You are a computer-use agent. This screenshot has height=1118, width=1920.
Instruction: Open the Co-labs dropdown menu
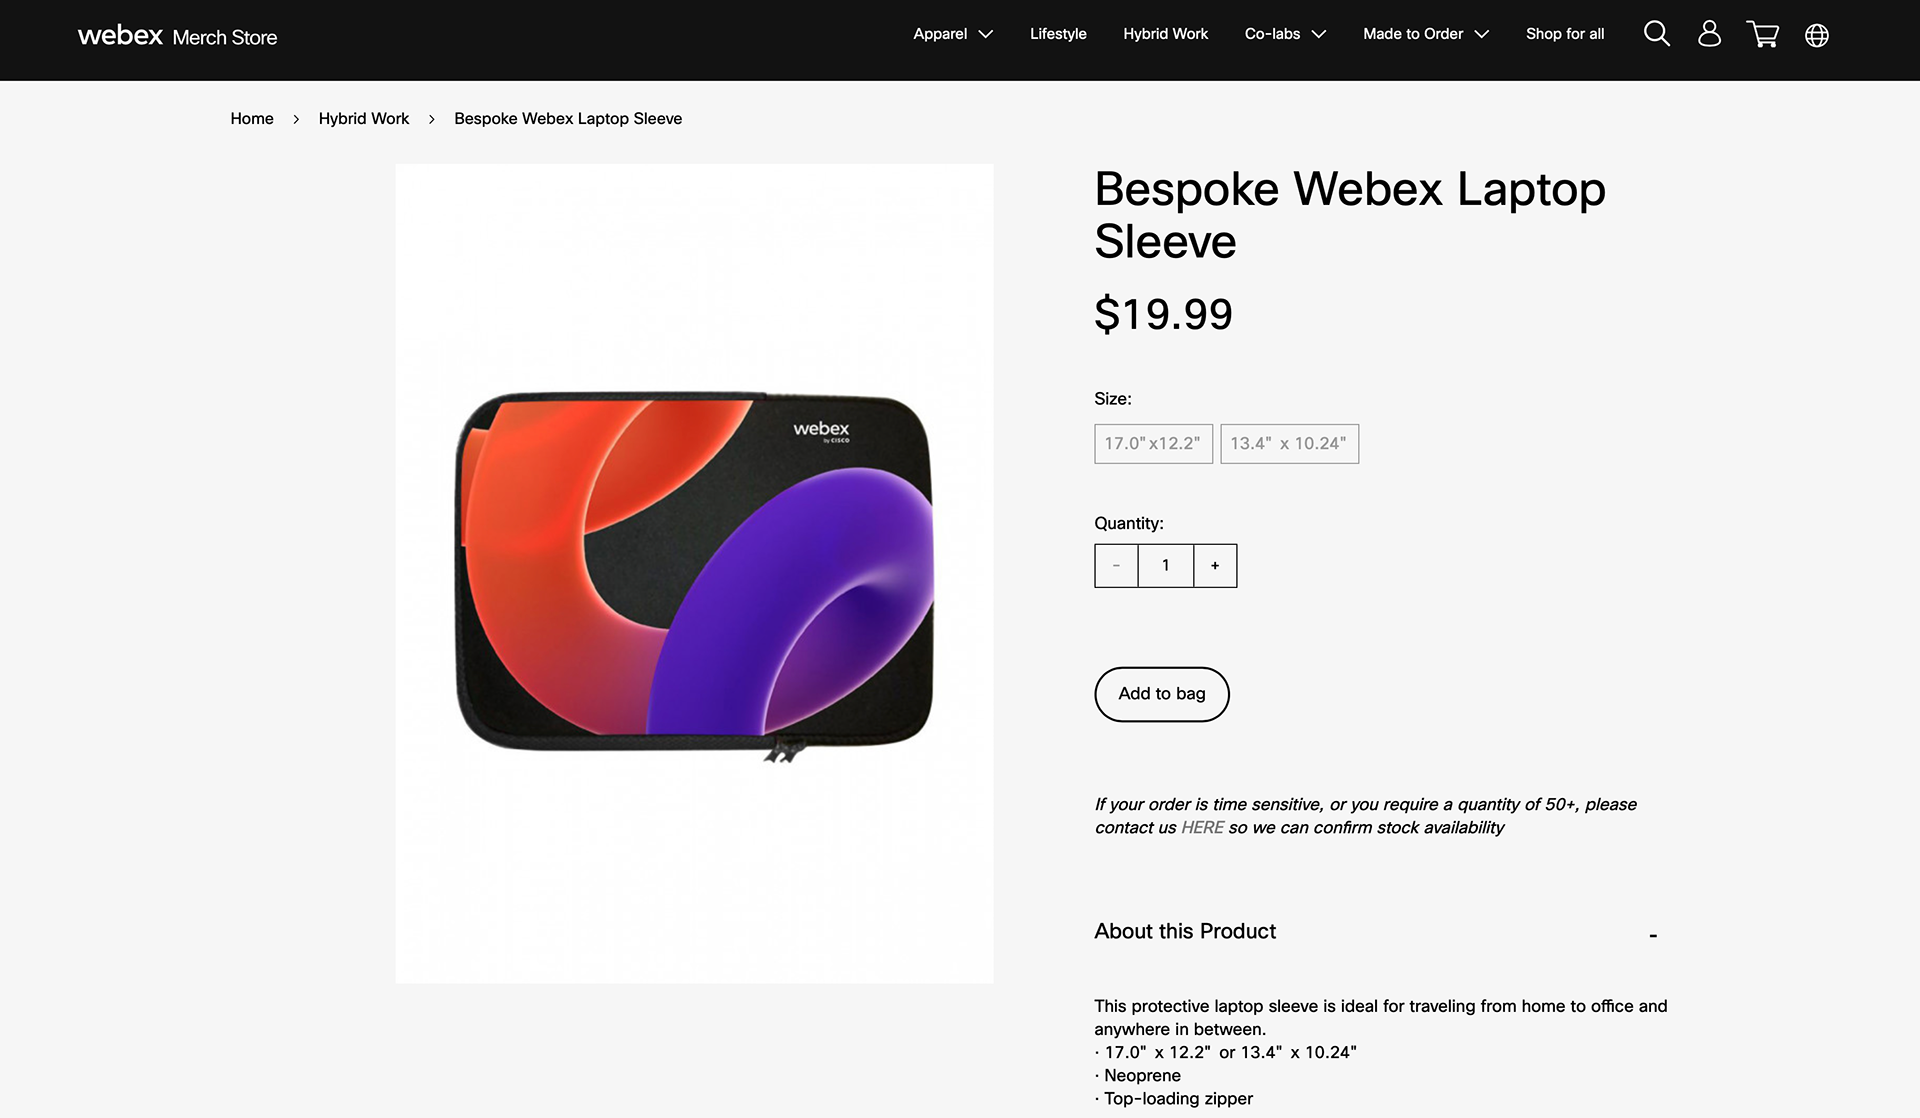coord(1284,34)
